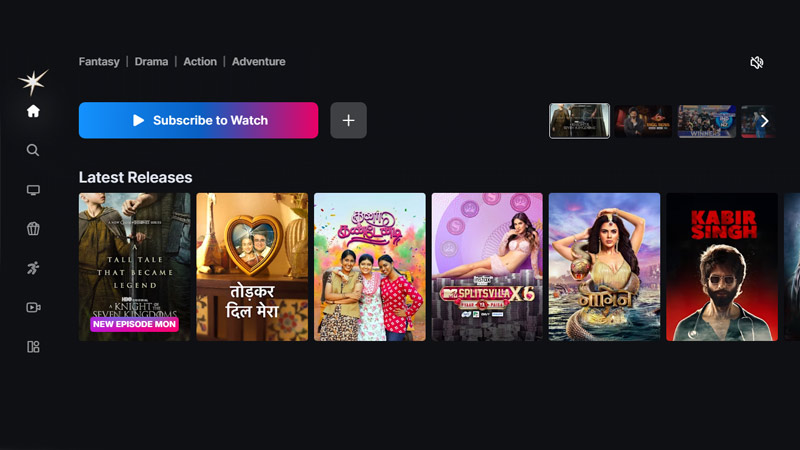Open the Sports running figure icon
Viewport: 800px width, 450px height.
point(33,268)
